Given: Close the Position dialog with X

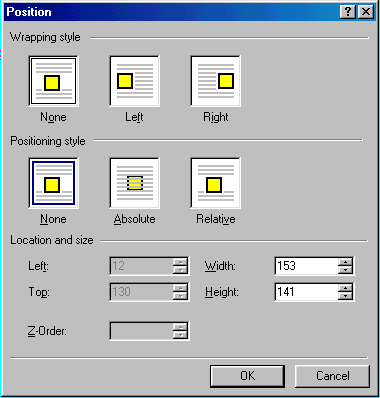Looking at the screenshot, I should coord(366,12).
